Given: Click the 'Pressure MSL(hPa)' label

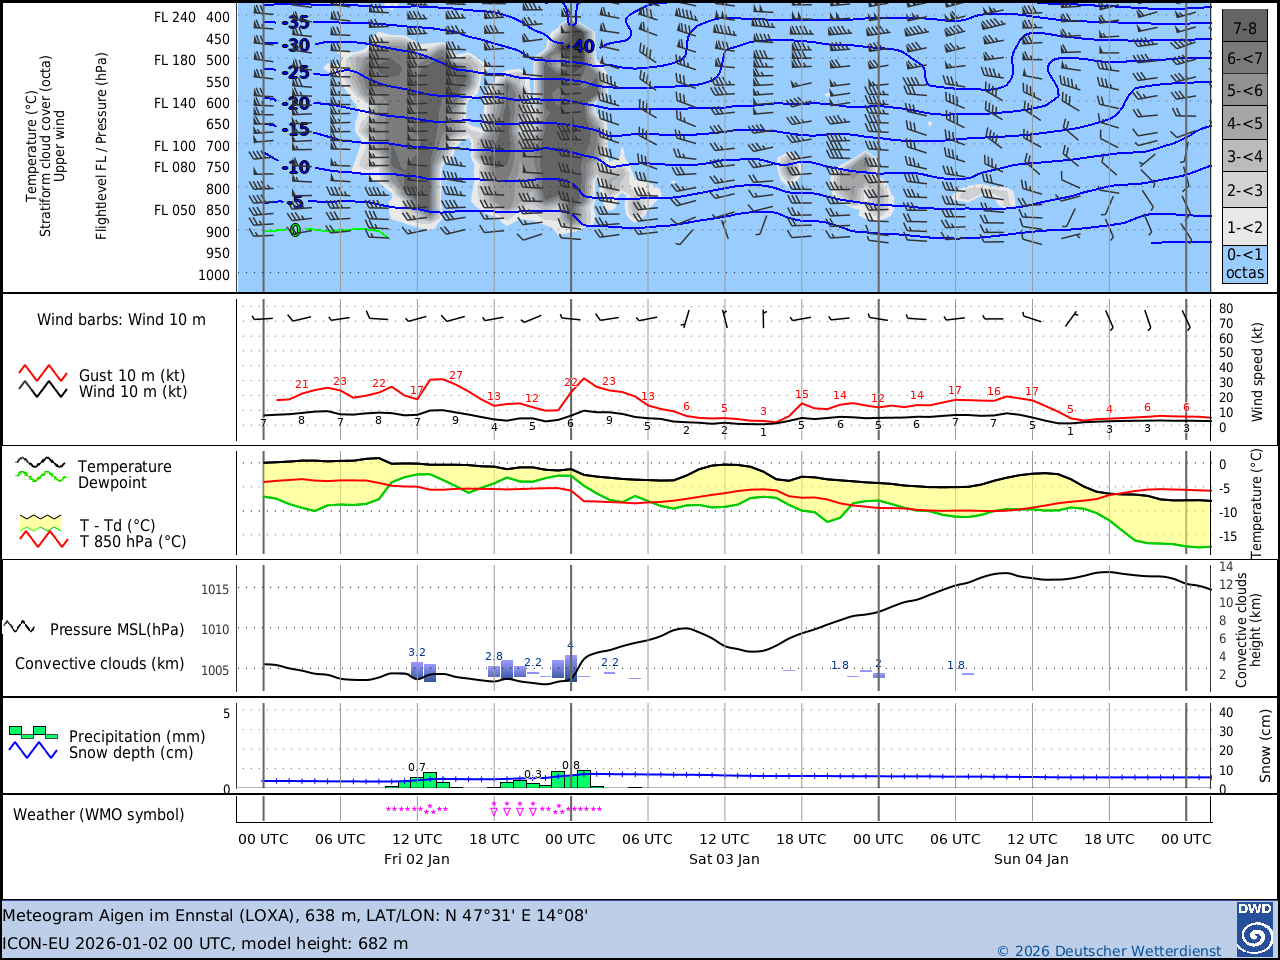Looking at the screenshot, I should coord(117,630).
